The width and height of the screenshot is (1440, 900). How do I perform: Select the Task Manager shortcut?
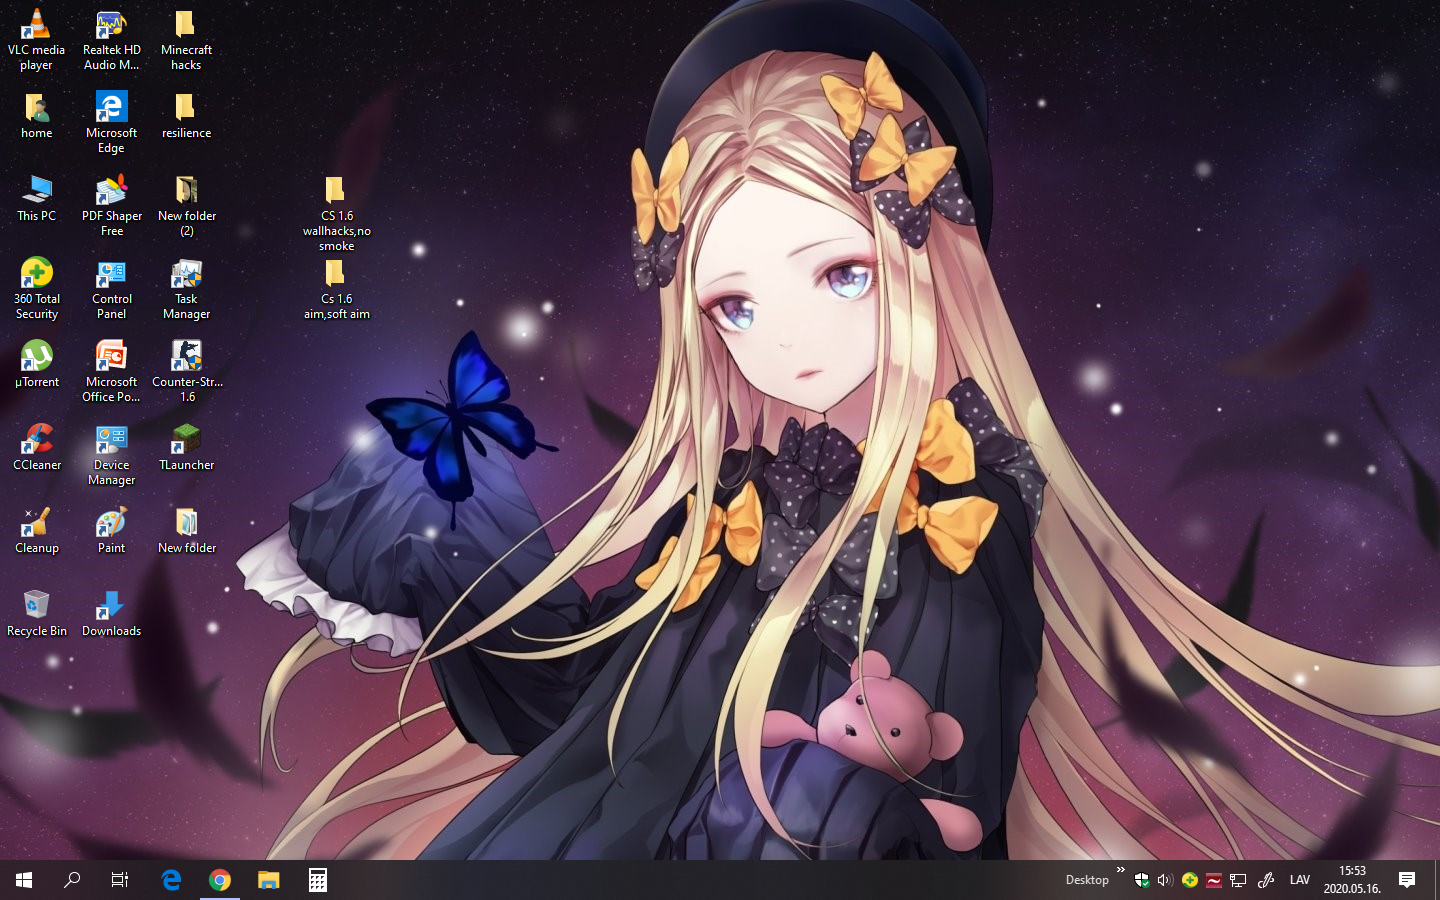point(186,289)
